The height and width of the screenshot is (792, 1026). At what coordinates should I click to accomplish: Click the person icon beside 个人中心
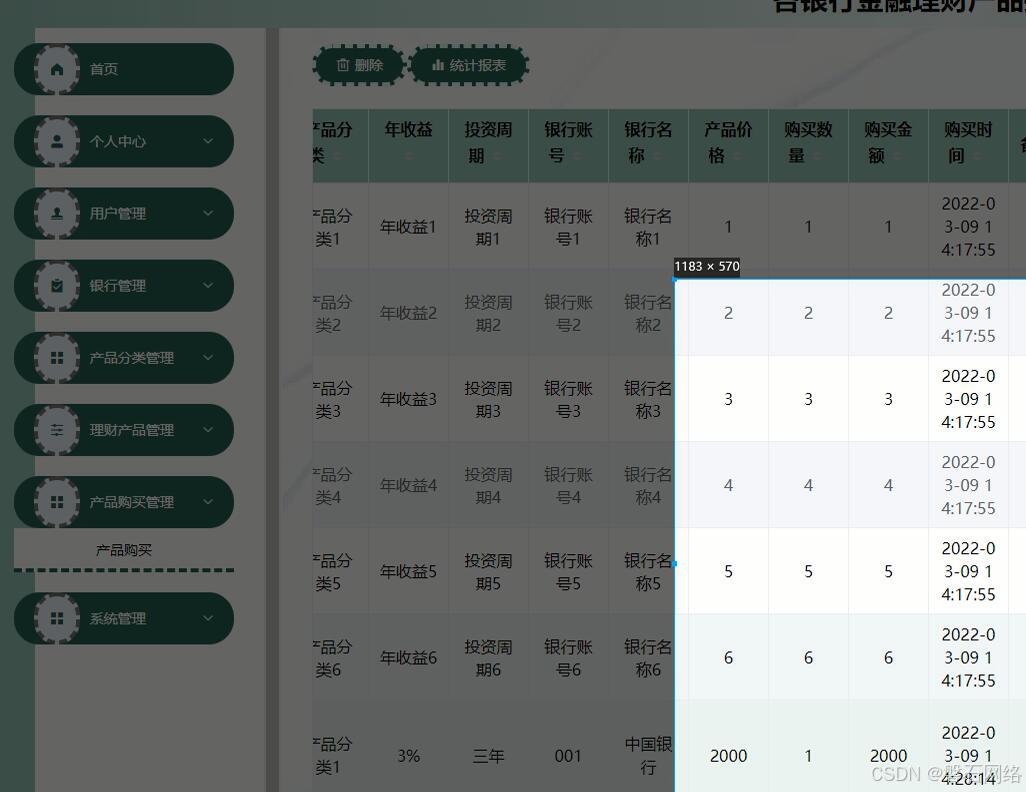(57, 141)
